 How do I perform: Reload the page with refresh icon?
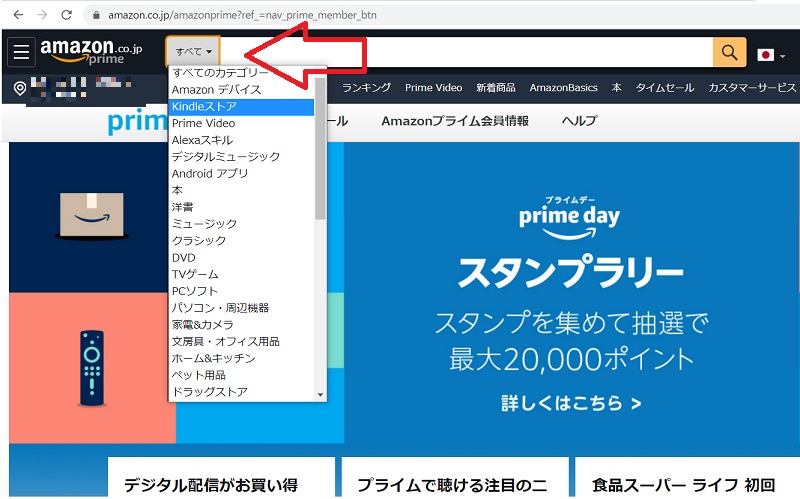(x=66, y=15)
